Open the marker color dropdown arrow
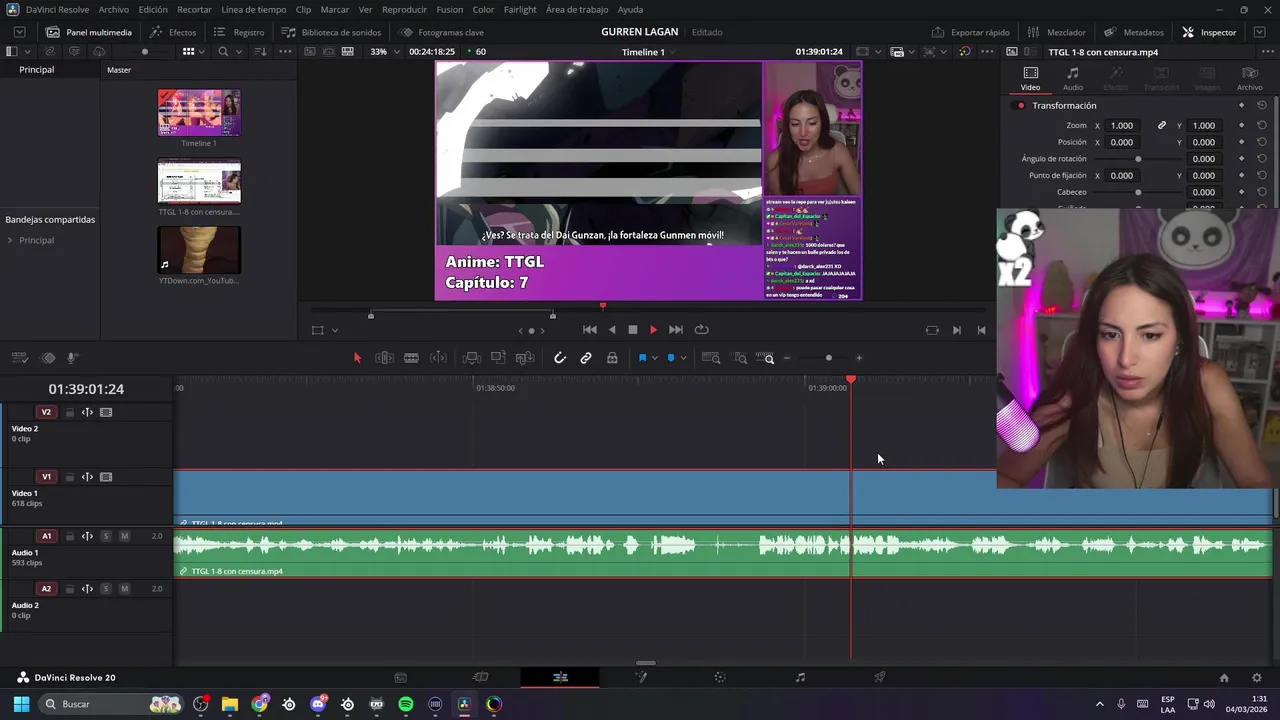 683,358
